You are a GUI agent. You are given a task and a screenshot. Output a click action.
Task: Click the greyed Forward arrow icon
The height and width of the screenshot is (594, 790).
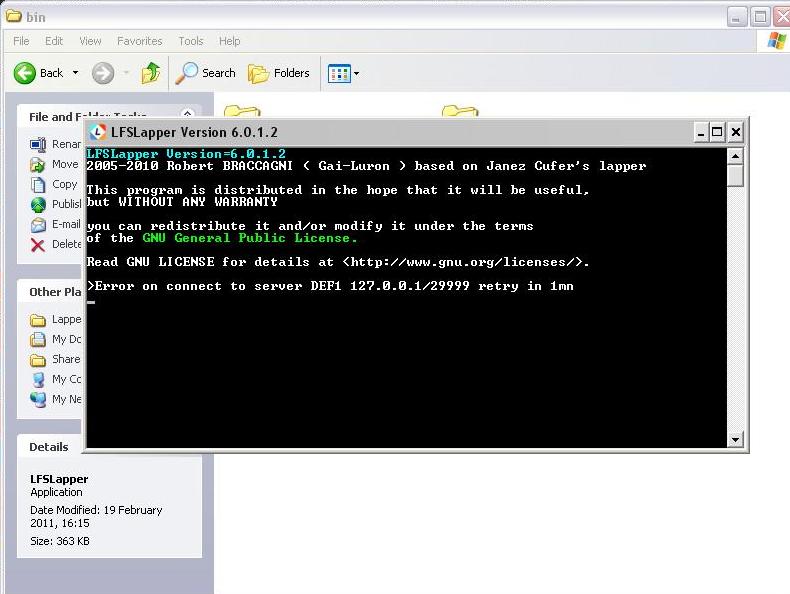103,73
